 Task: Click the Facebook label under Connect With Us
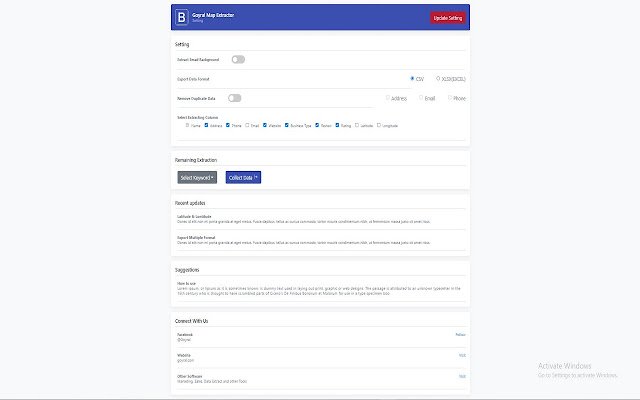click(x=185, y=335)
